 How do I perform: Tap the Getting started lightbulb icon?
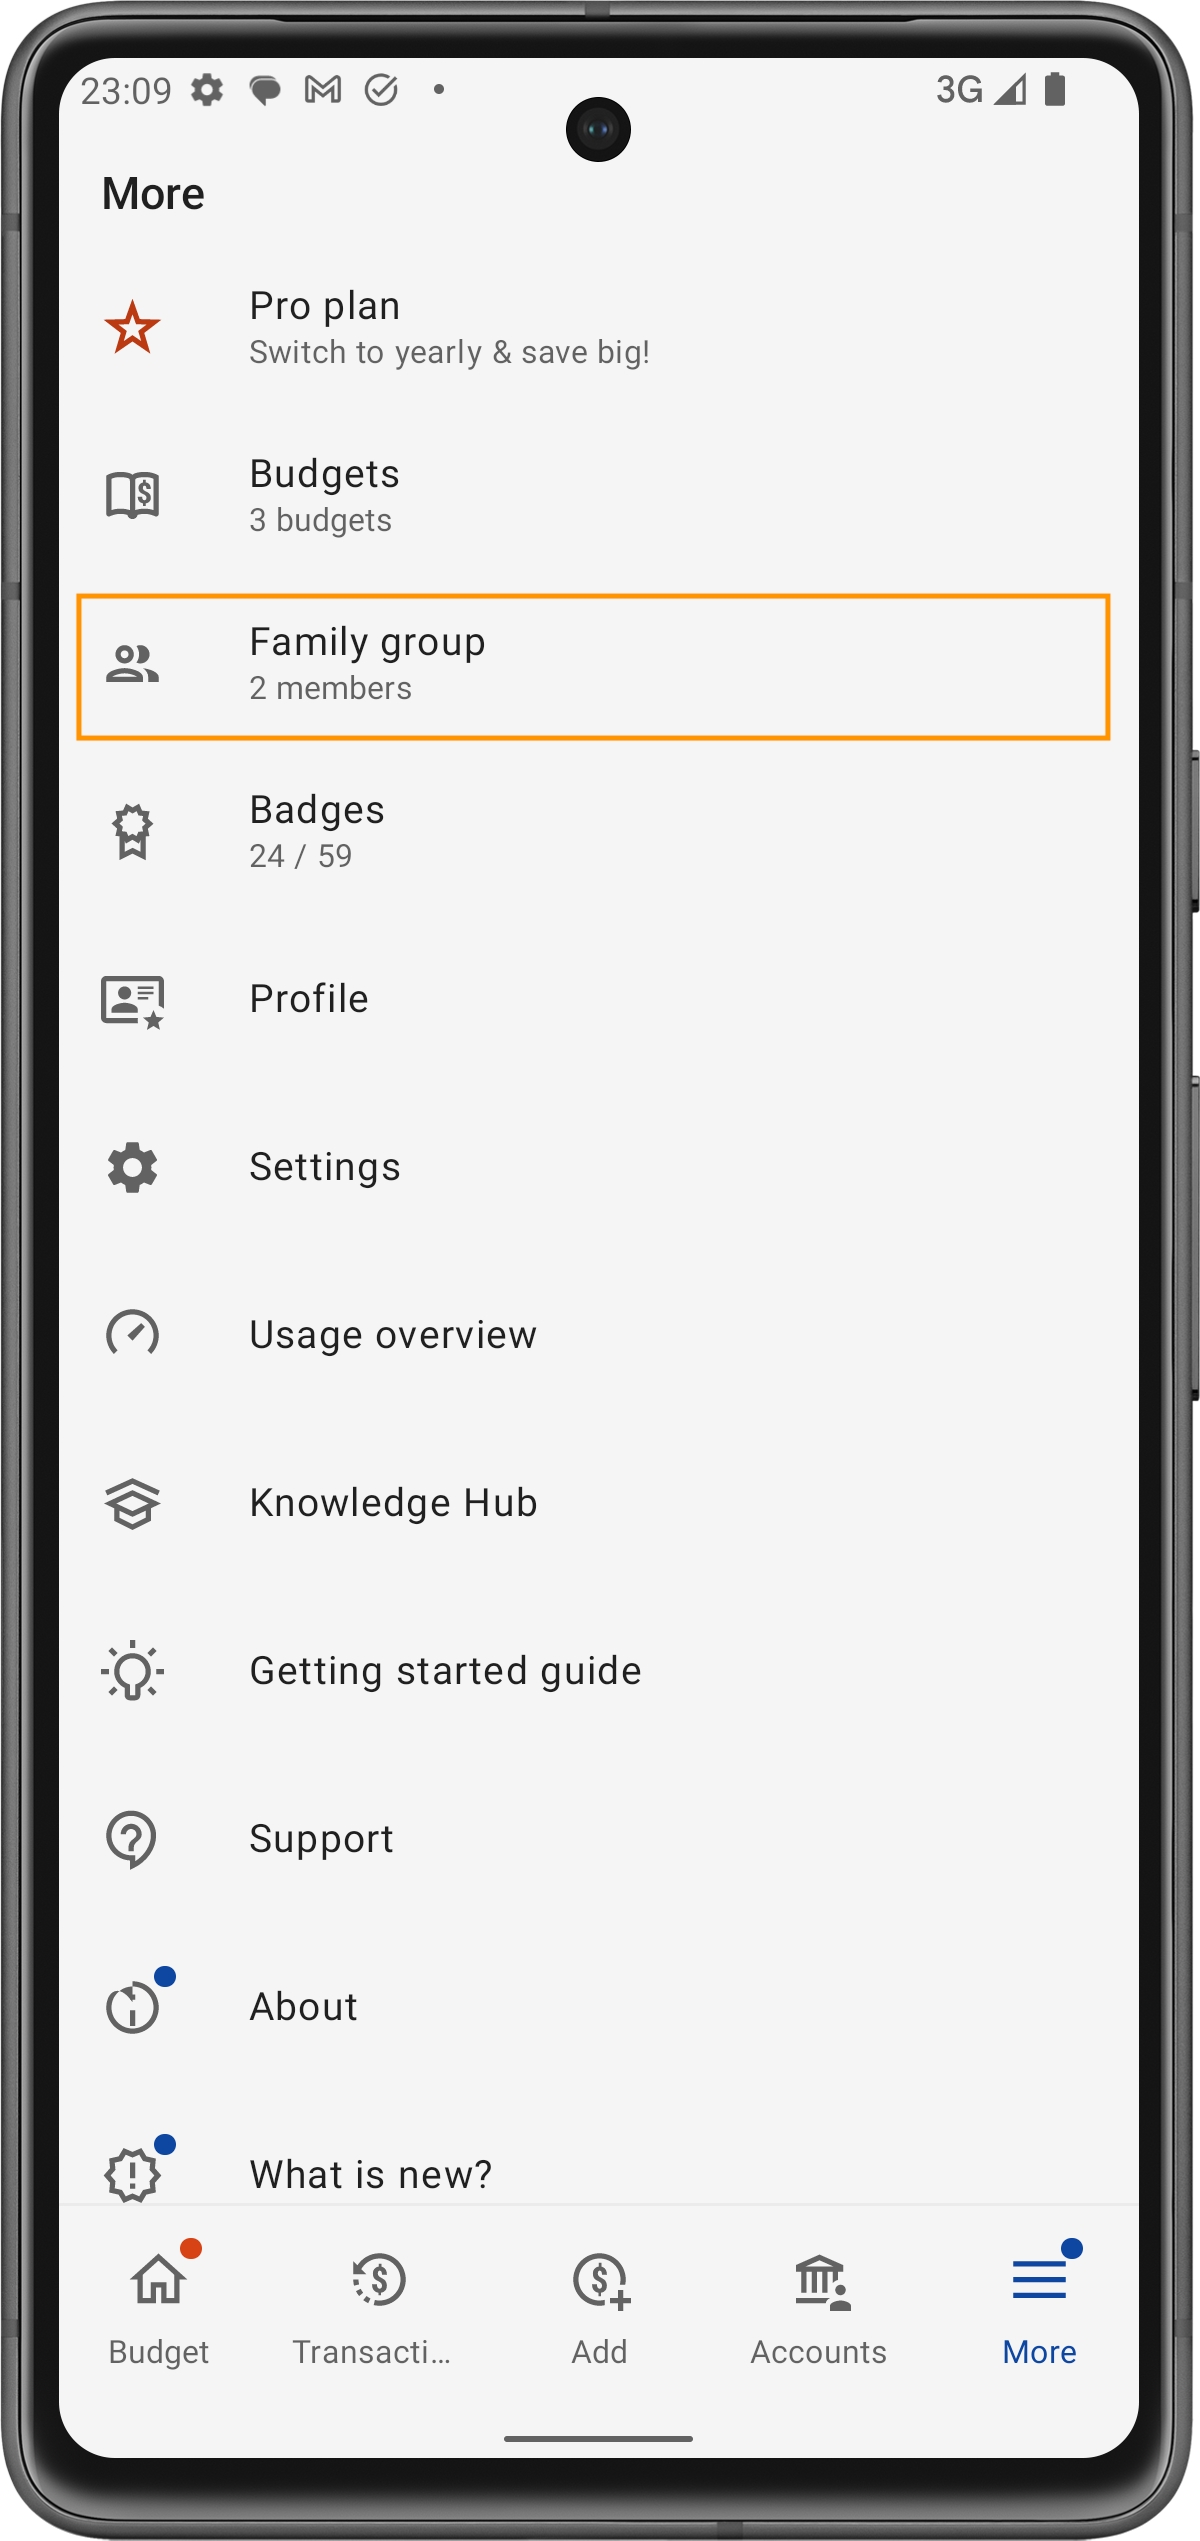(x=132, y=1671)
